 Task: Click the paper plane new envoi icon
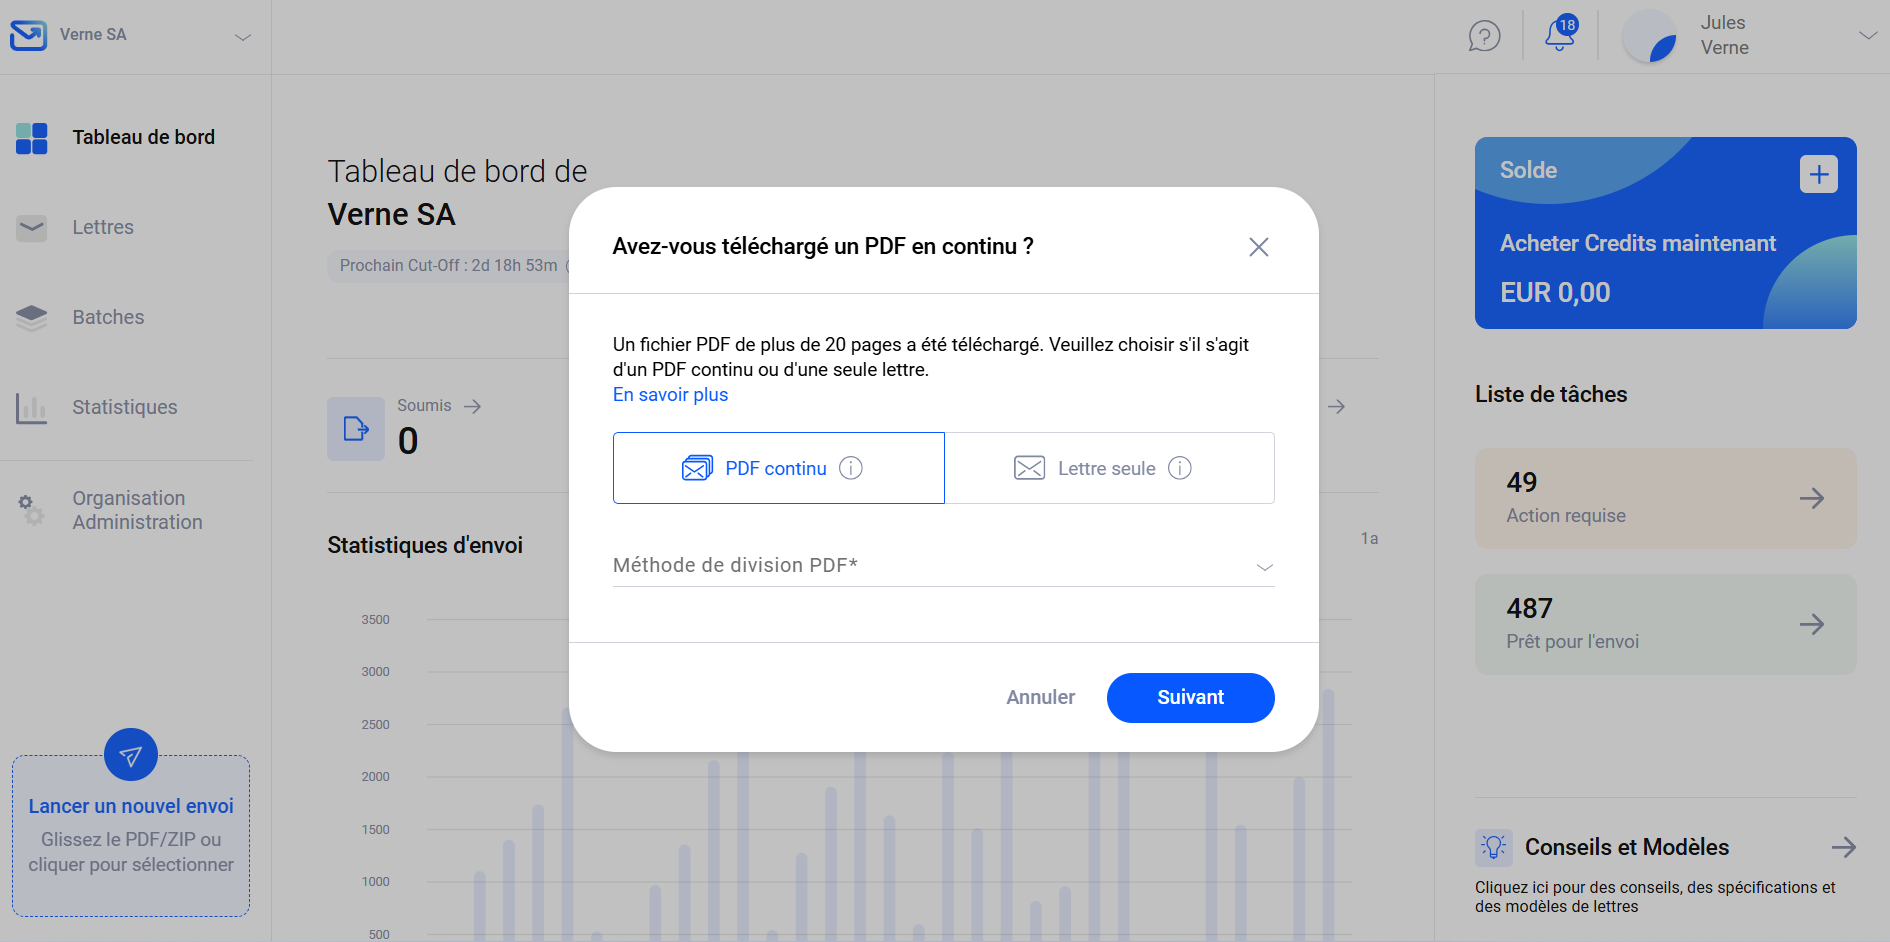[131, 756]
